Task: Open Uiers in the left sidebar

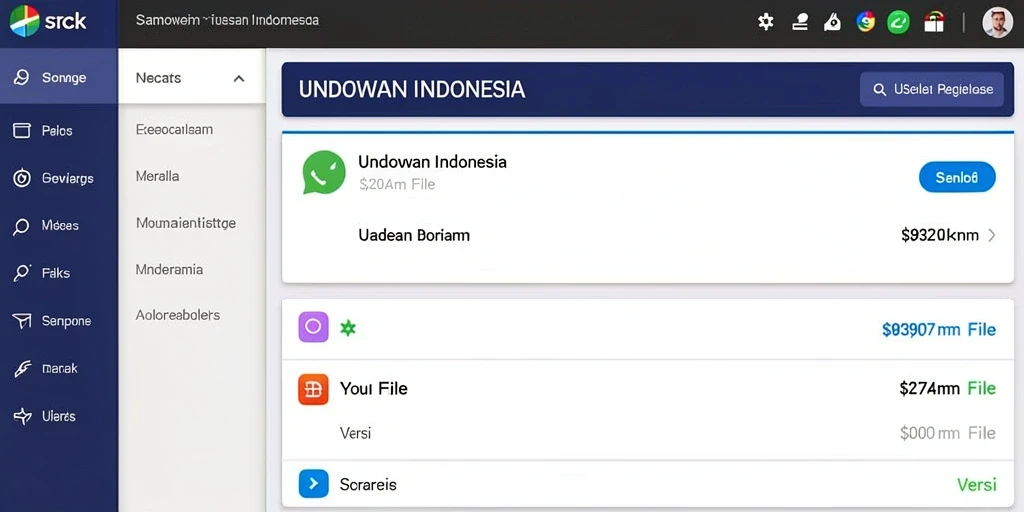Action: click(59, 416)
